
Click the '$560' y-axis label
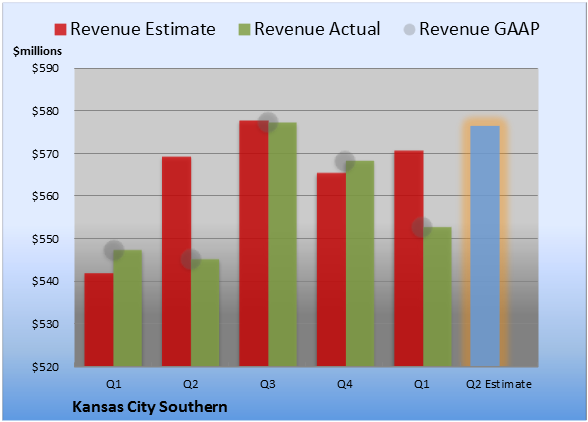(x=45, y=196)
